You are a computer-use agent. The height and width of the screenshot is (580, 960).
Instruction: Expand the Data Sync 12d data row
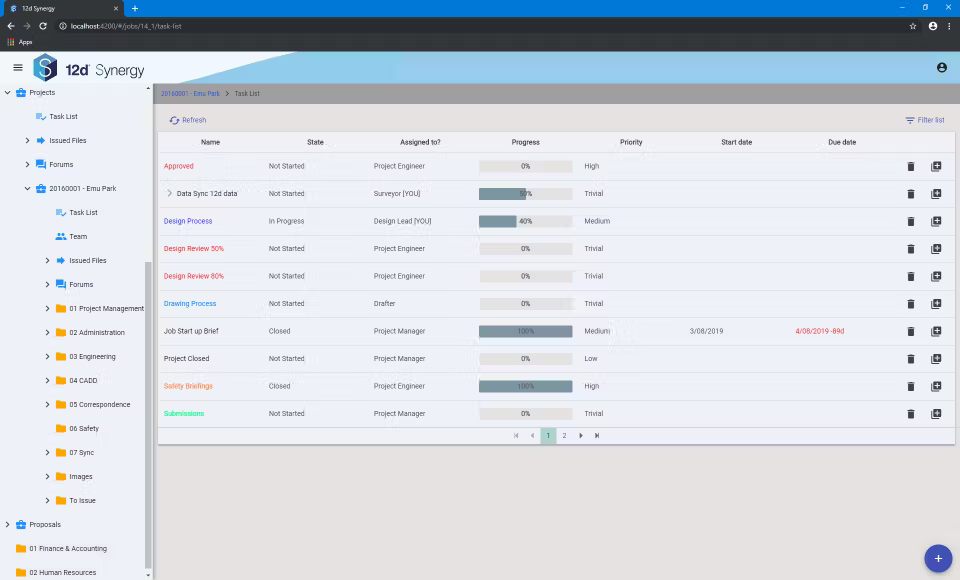(171, 193)
